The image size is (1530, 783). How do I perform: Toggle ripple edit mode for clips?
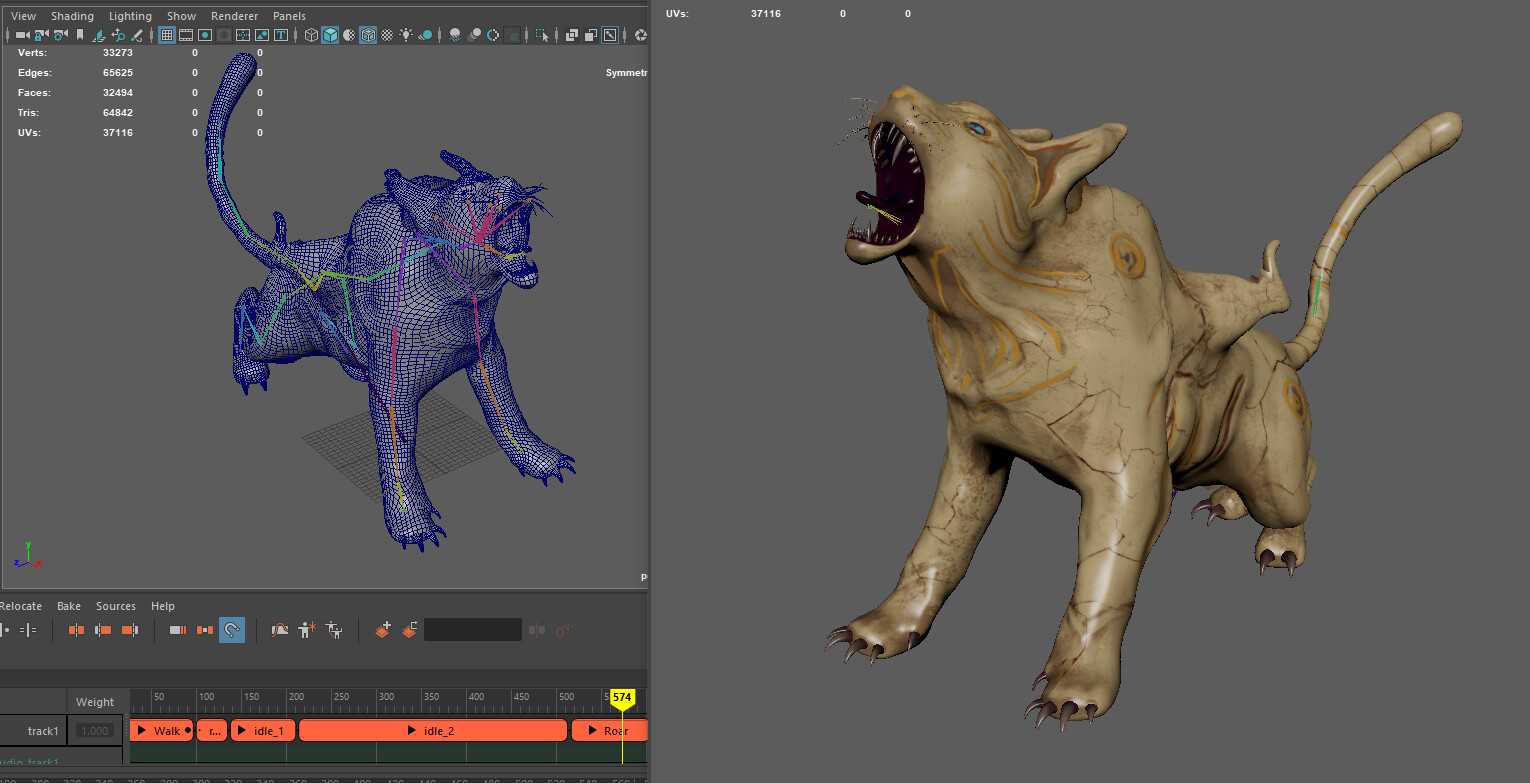click(x=177, y=630)
